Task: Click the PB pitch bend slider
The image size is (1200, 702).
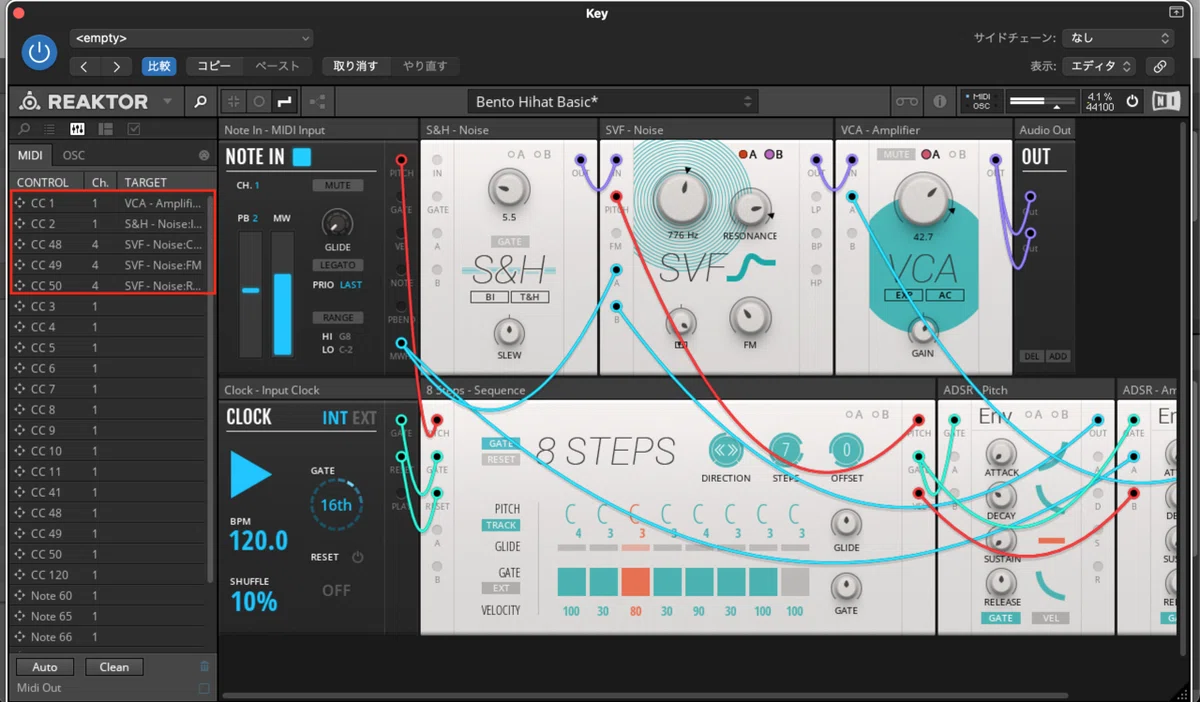Action: 250,293
